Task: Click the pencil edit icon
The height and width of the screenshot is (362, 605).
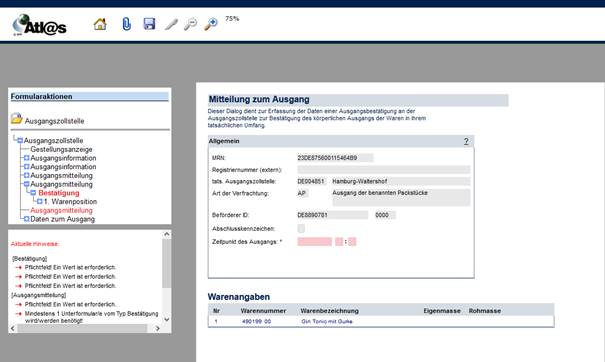Action: click(x=171, y=24)
